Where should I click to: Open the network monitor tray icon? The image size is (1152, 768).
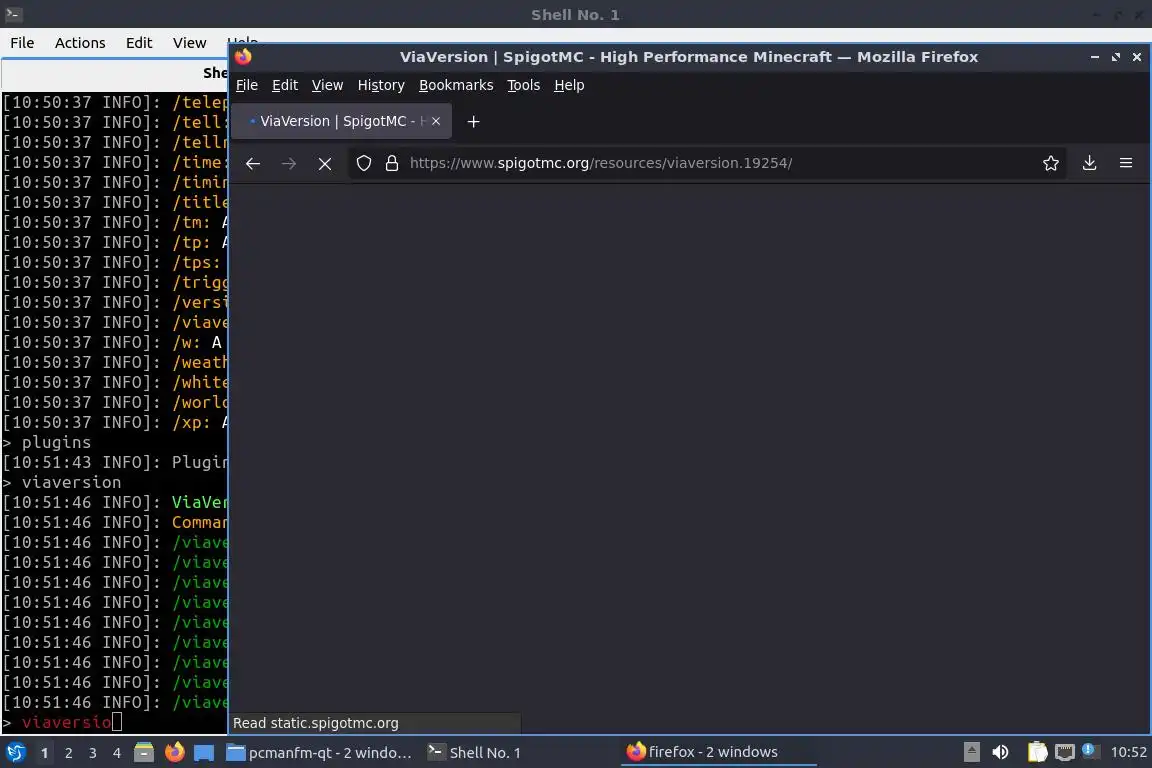1064,752
